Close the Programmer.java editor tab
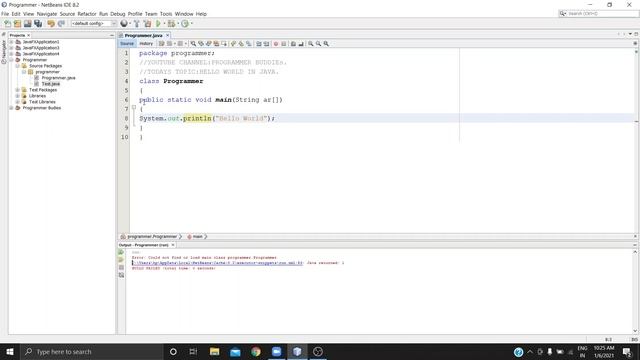Image resolution: width=640 pixels, height=360 pixels. coord(167,36)
